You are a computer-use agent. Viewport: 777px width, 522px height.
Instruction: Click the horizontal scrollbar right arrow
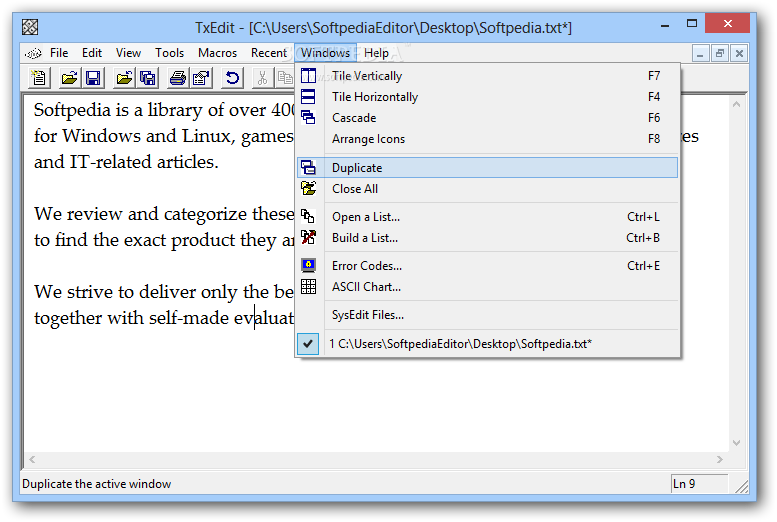point(720,460)
